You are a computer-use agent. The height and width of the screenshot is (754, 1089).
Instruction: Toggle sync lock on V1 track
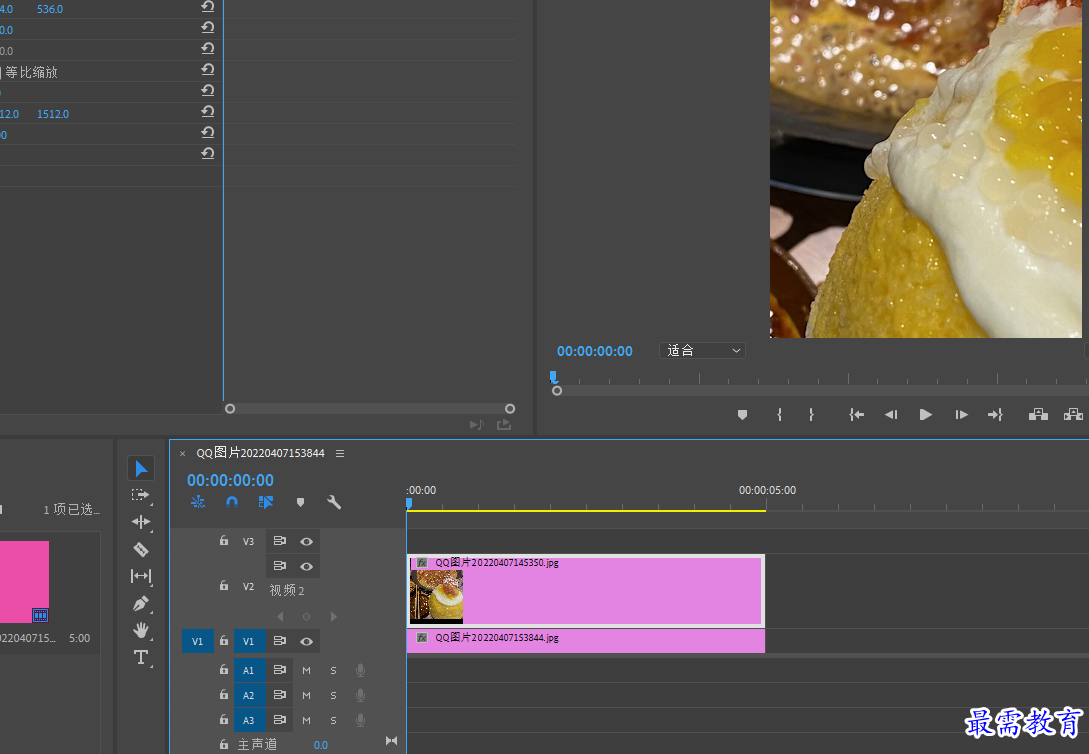click(280, 641)
